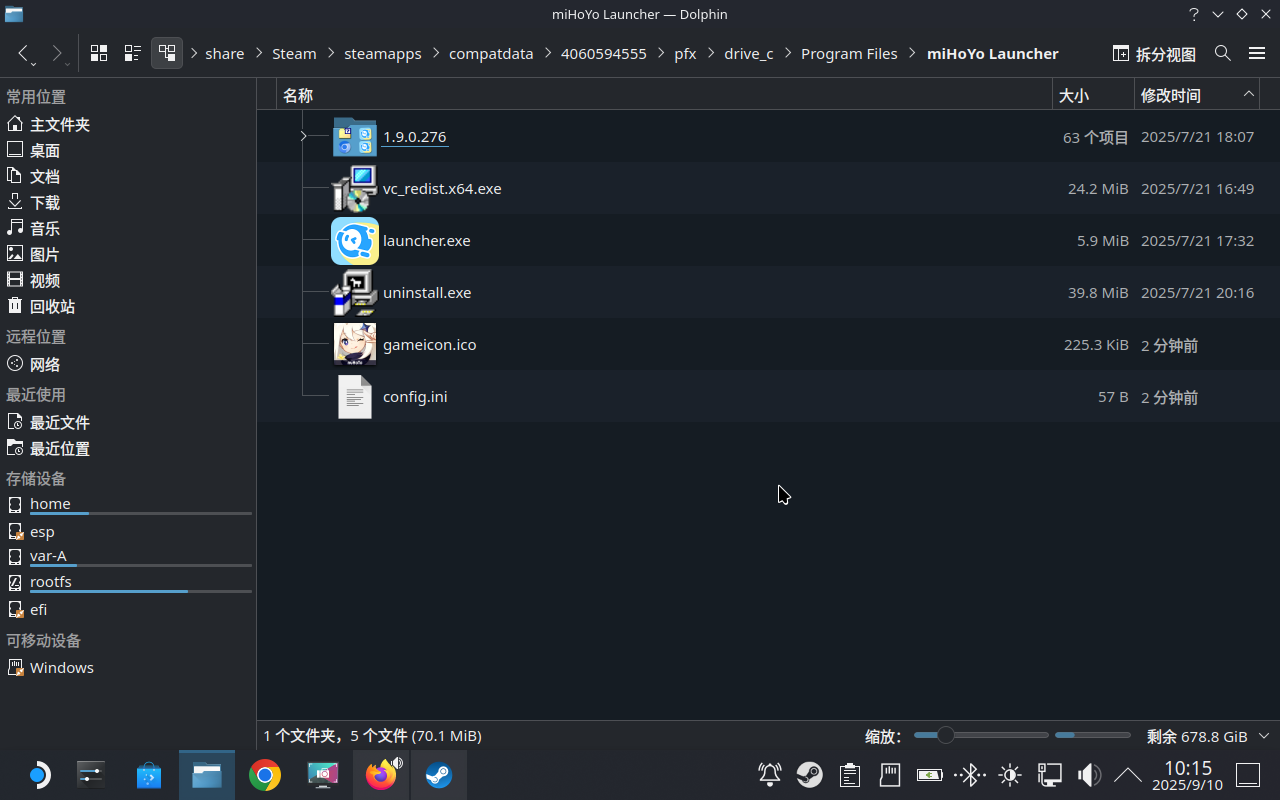Launch Google Chrome from the taskbar
1280x800 pixels.
click(265, 775)
